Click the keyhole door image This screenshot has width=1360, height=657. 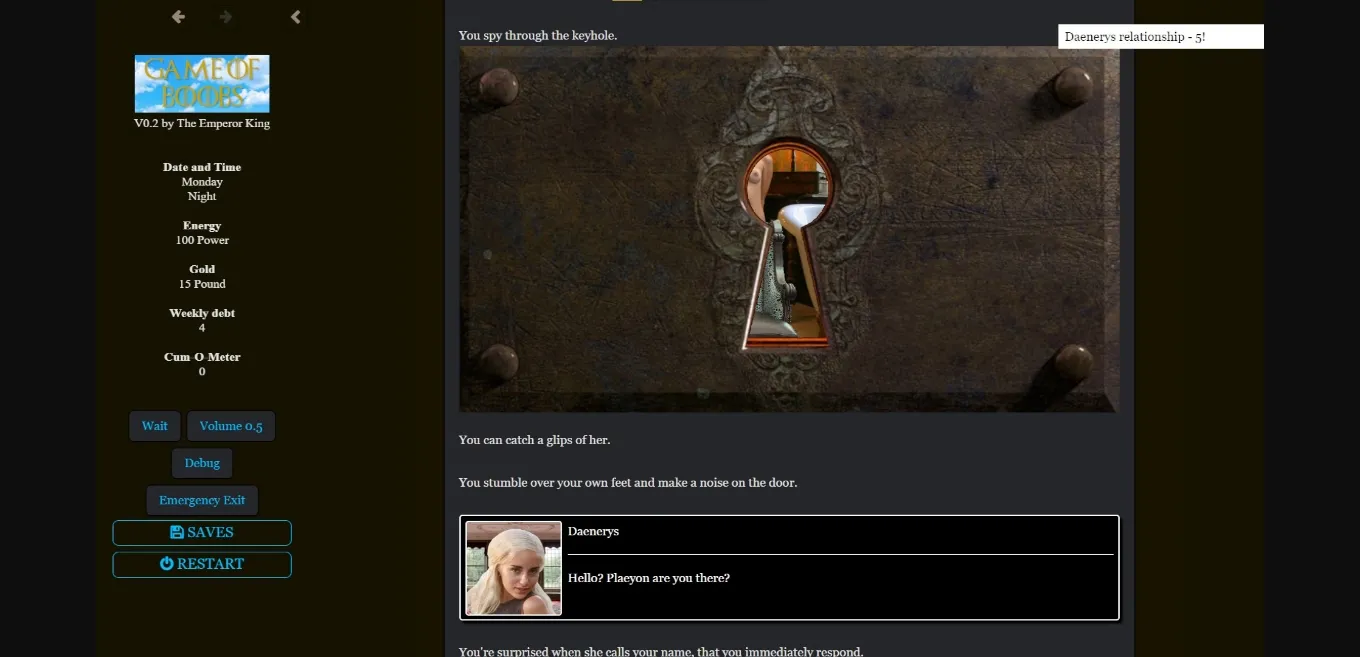(788, 229)
